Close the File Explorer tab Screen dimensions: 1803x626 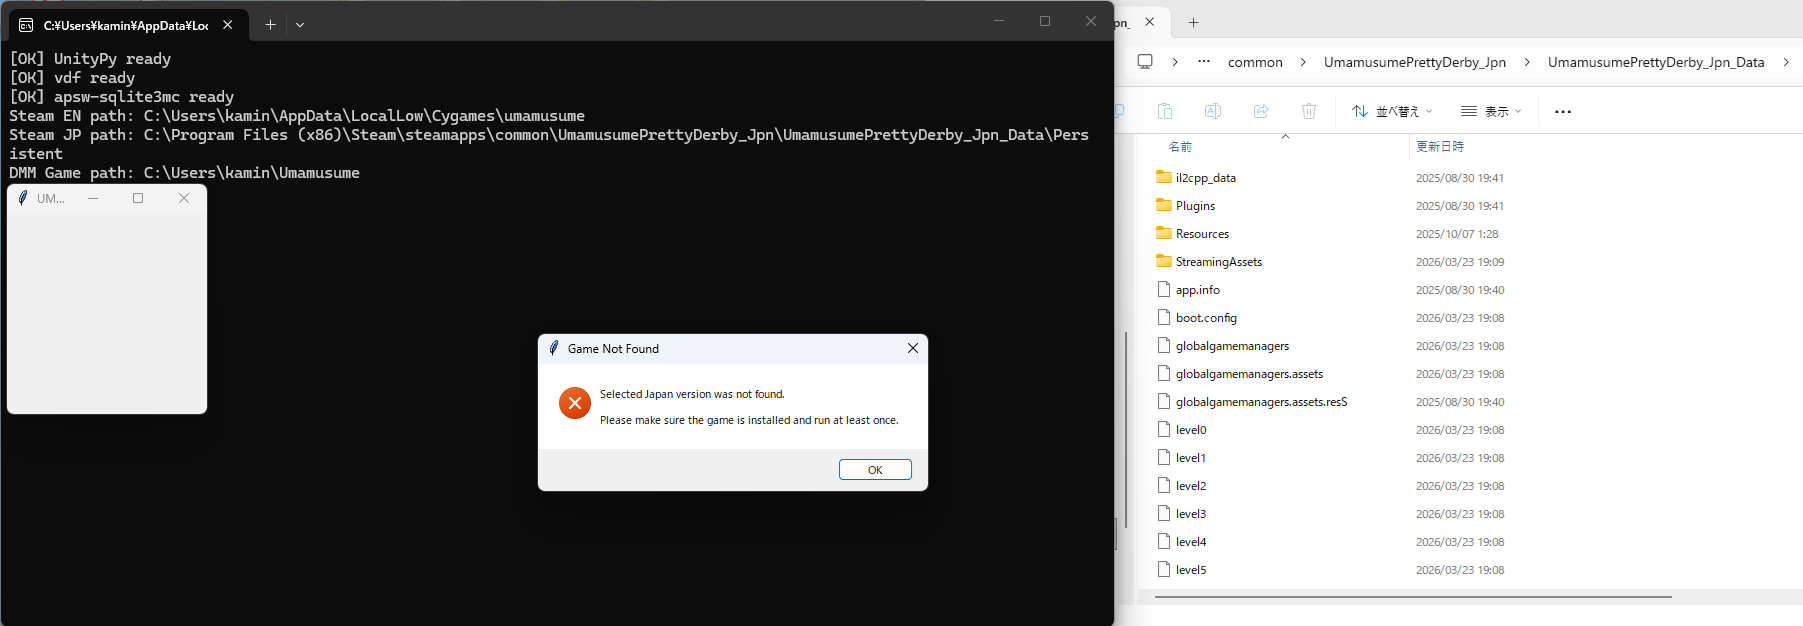click(x=1150, y=22)
